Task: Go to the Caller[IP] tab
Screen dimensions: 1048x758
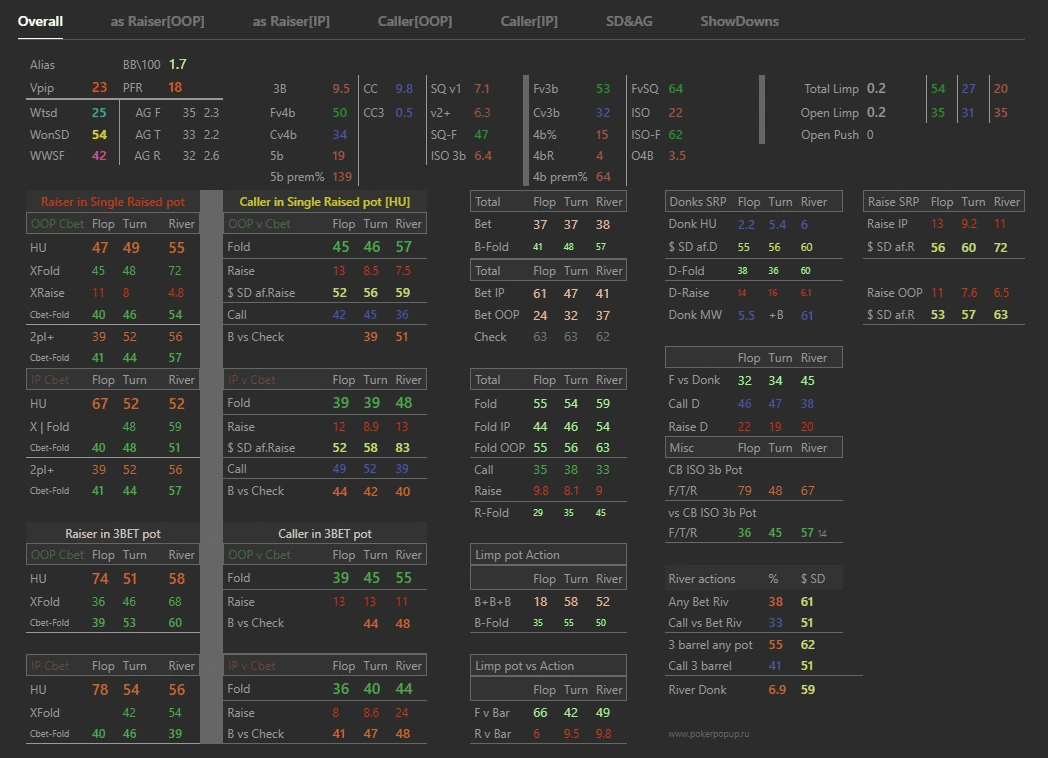Action: coord(529,21)
